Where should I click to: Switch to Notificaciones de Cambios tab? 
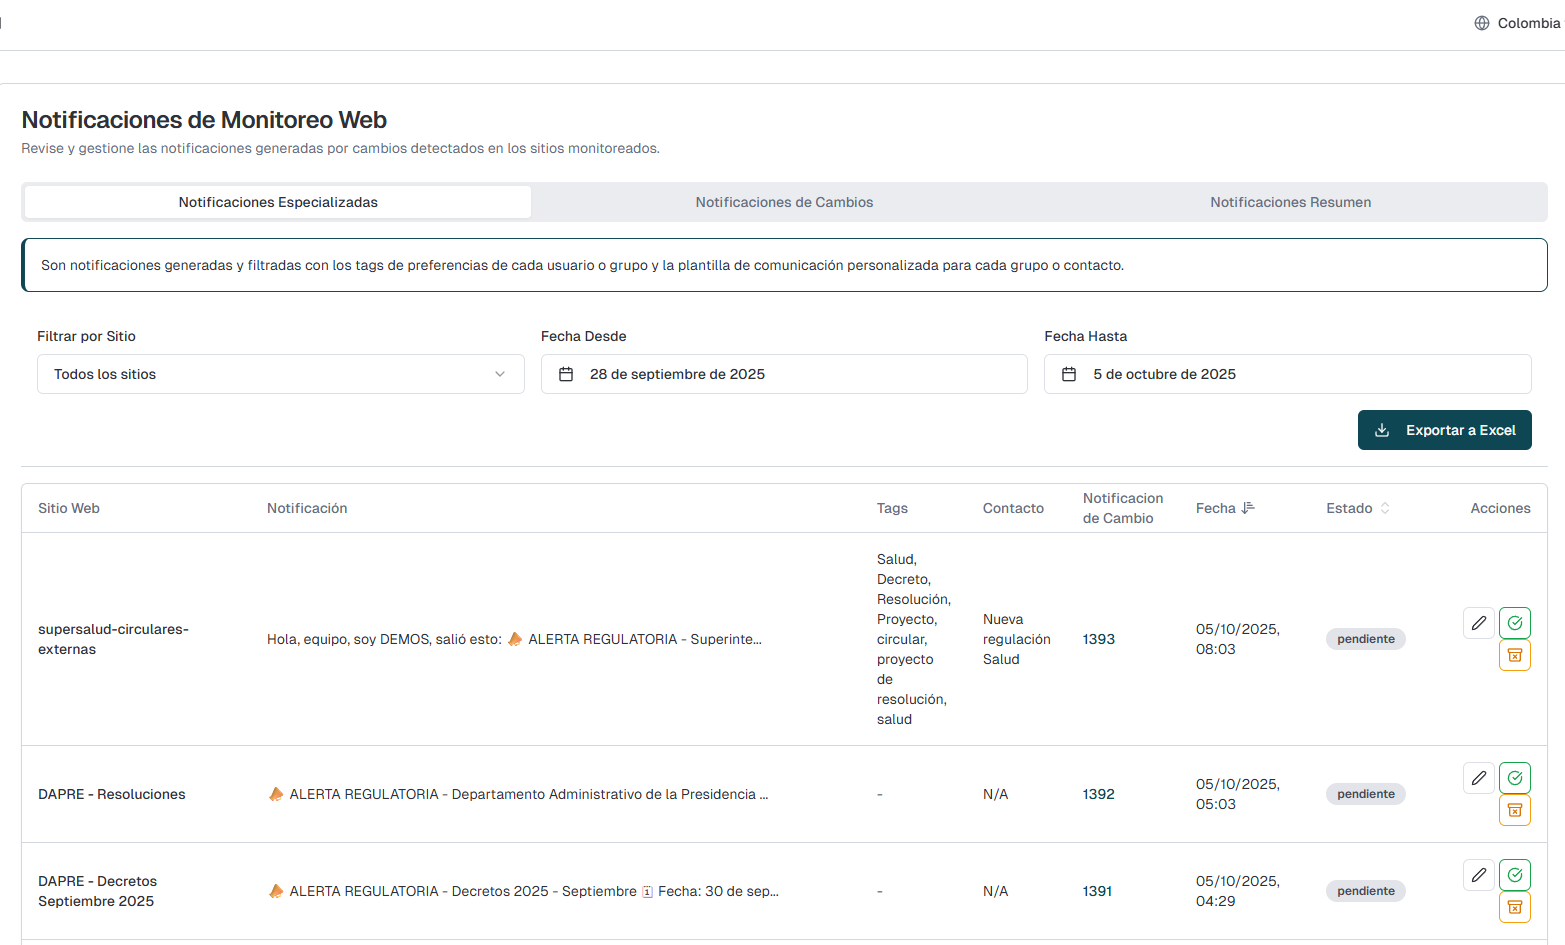[x=784, y=202]
